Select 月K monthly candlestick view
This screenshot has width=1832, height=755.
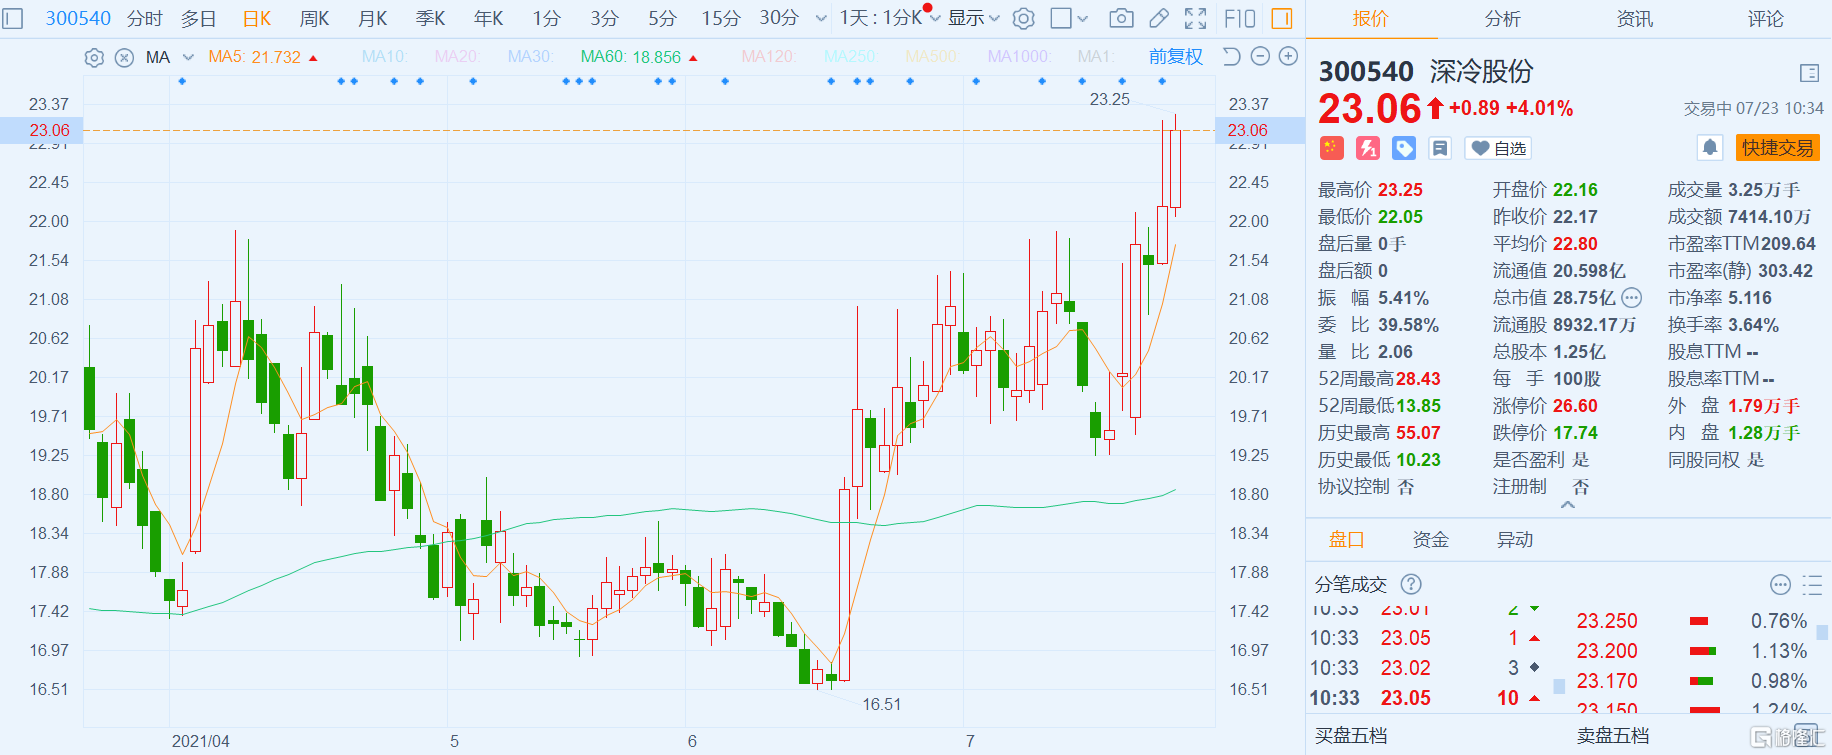click(x=373, y=18)
